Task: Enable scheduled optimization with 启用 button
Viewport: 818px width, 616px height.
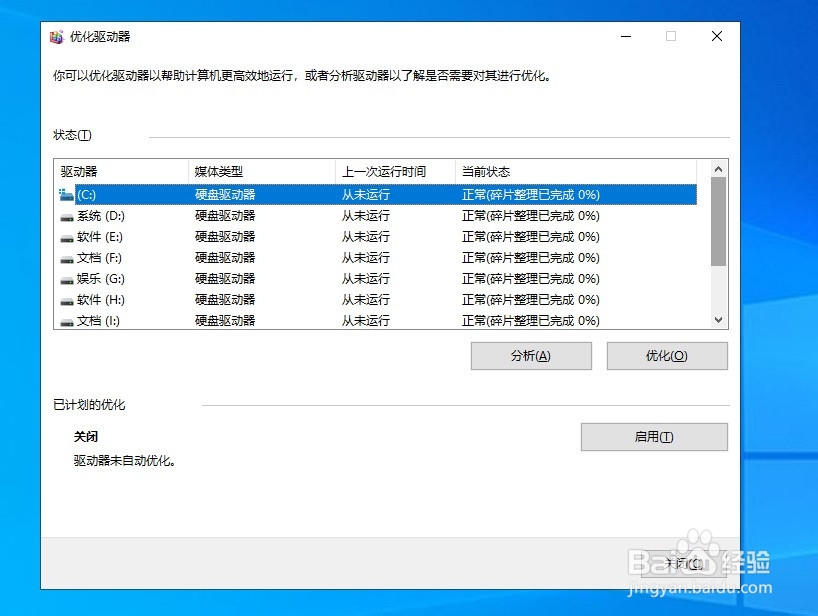Action: coord(653,436)
